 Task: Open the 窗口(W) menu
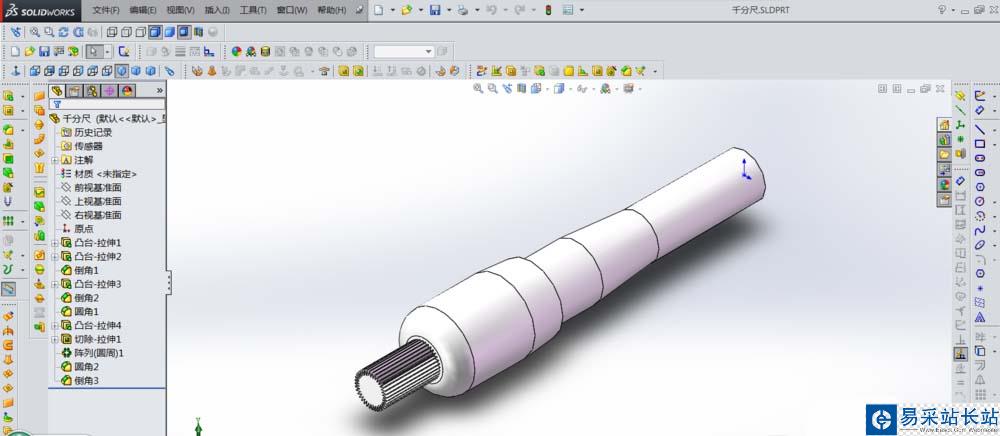(292, 10)
